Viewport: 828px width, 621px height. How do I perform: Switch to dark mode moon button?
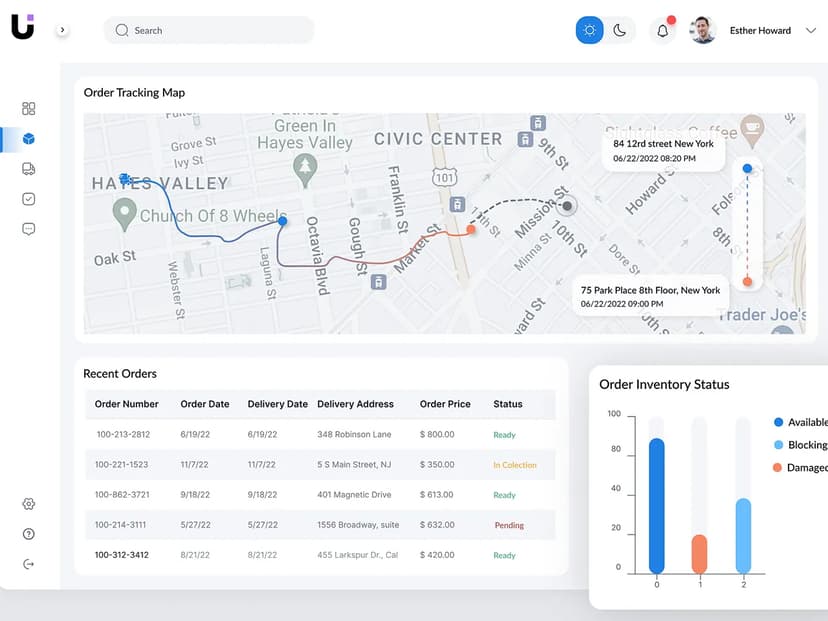pyautogui.click(x=620, y=30)
